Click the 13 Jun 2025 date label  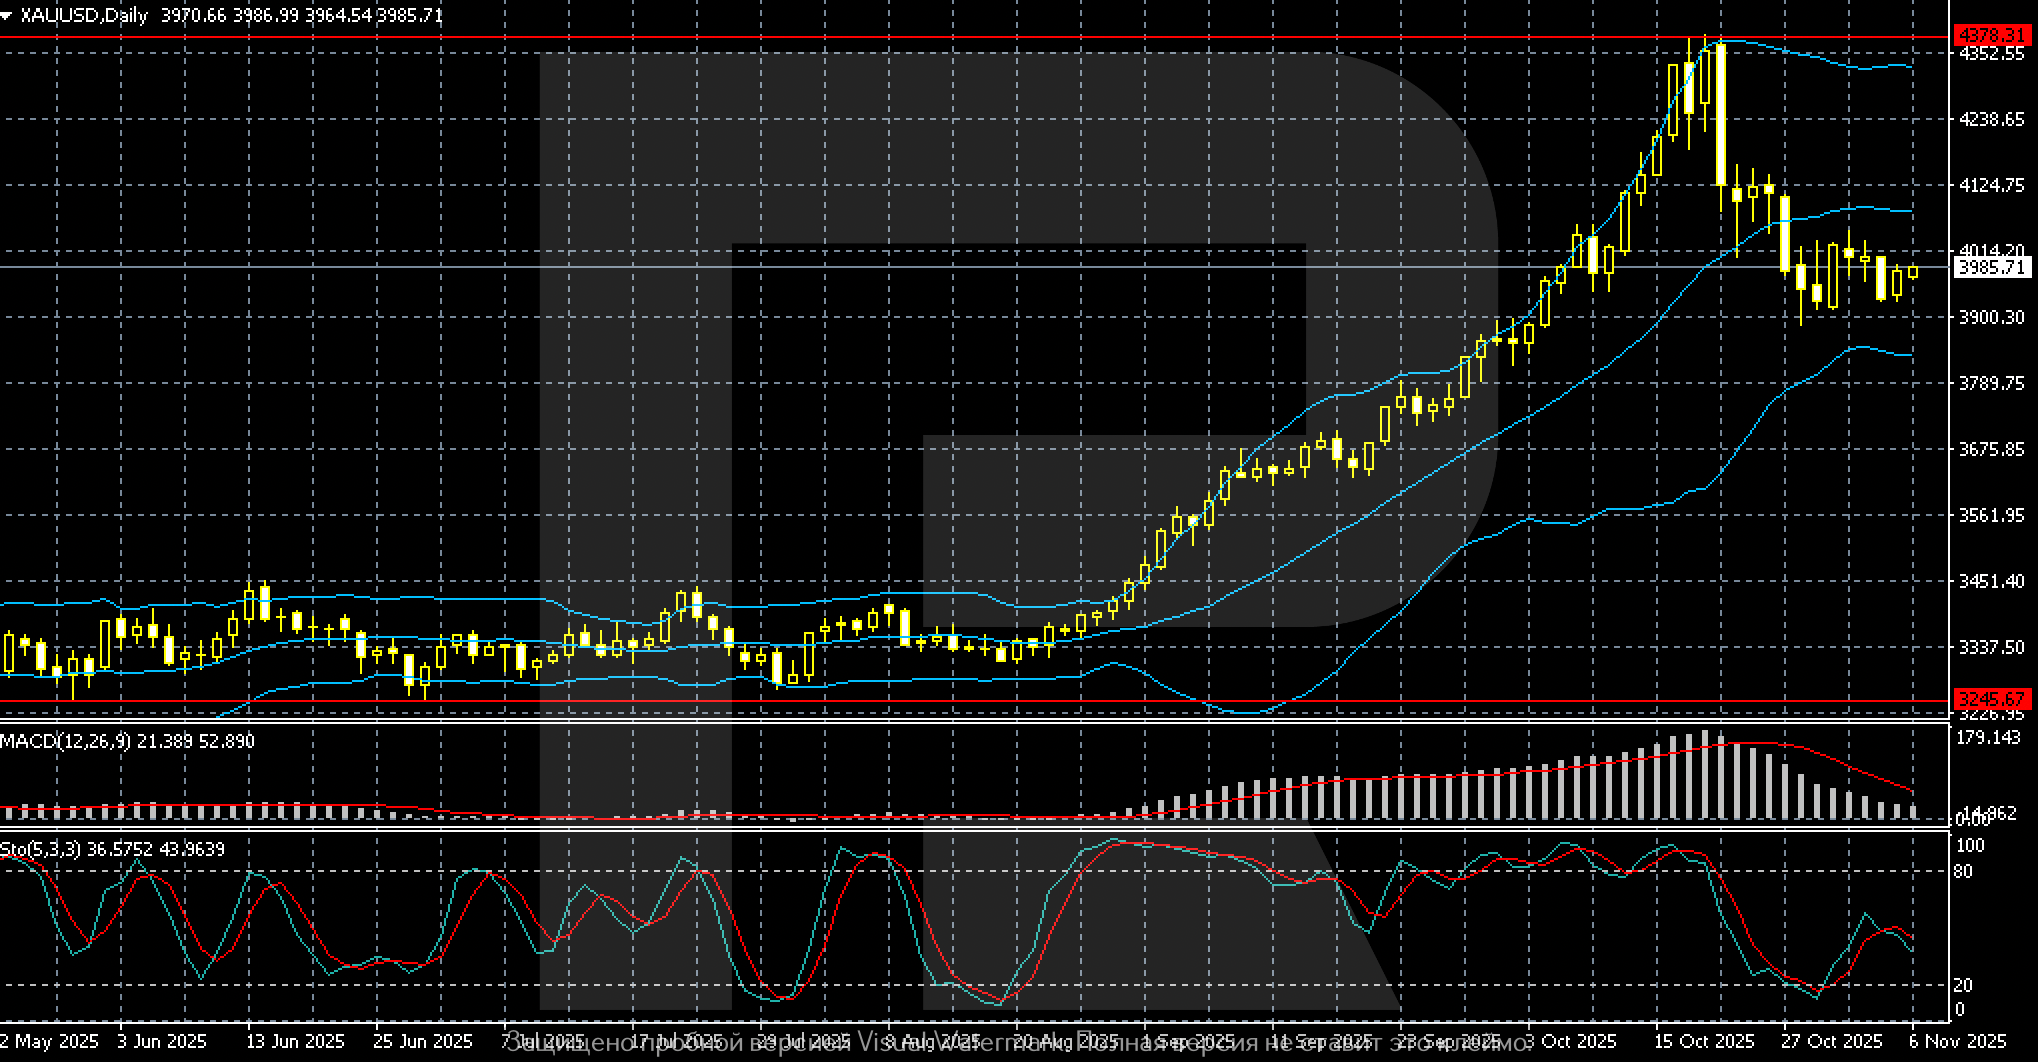(294, 1041)
